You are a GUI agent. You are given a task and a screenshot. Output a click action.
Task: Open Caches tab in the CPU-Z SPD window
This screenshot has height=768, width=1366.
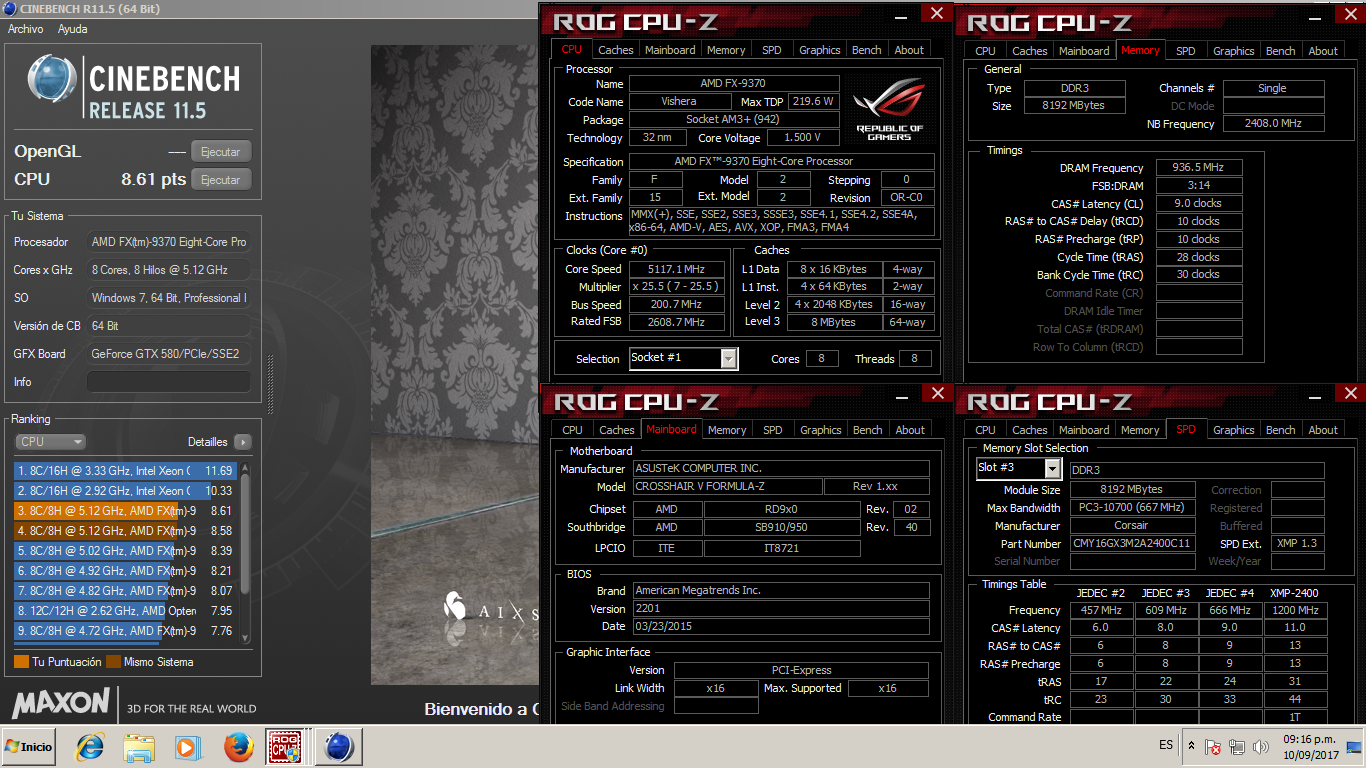[x=1029, y=430]
